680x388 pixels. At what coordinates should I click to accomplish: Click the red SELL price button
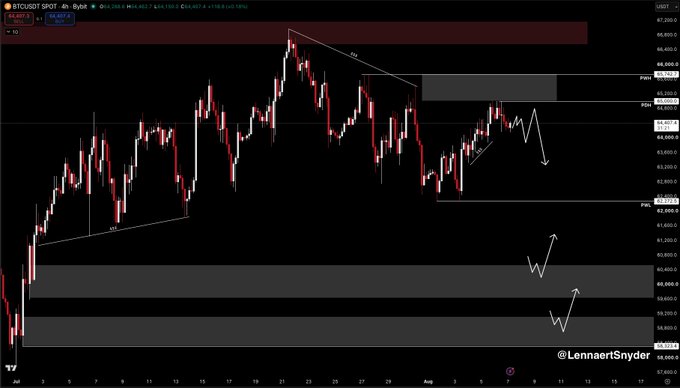coord(19,19)
